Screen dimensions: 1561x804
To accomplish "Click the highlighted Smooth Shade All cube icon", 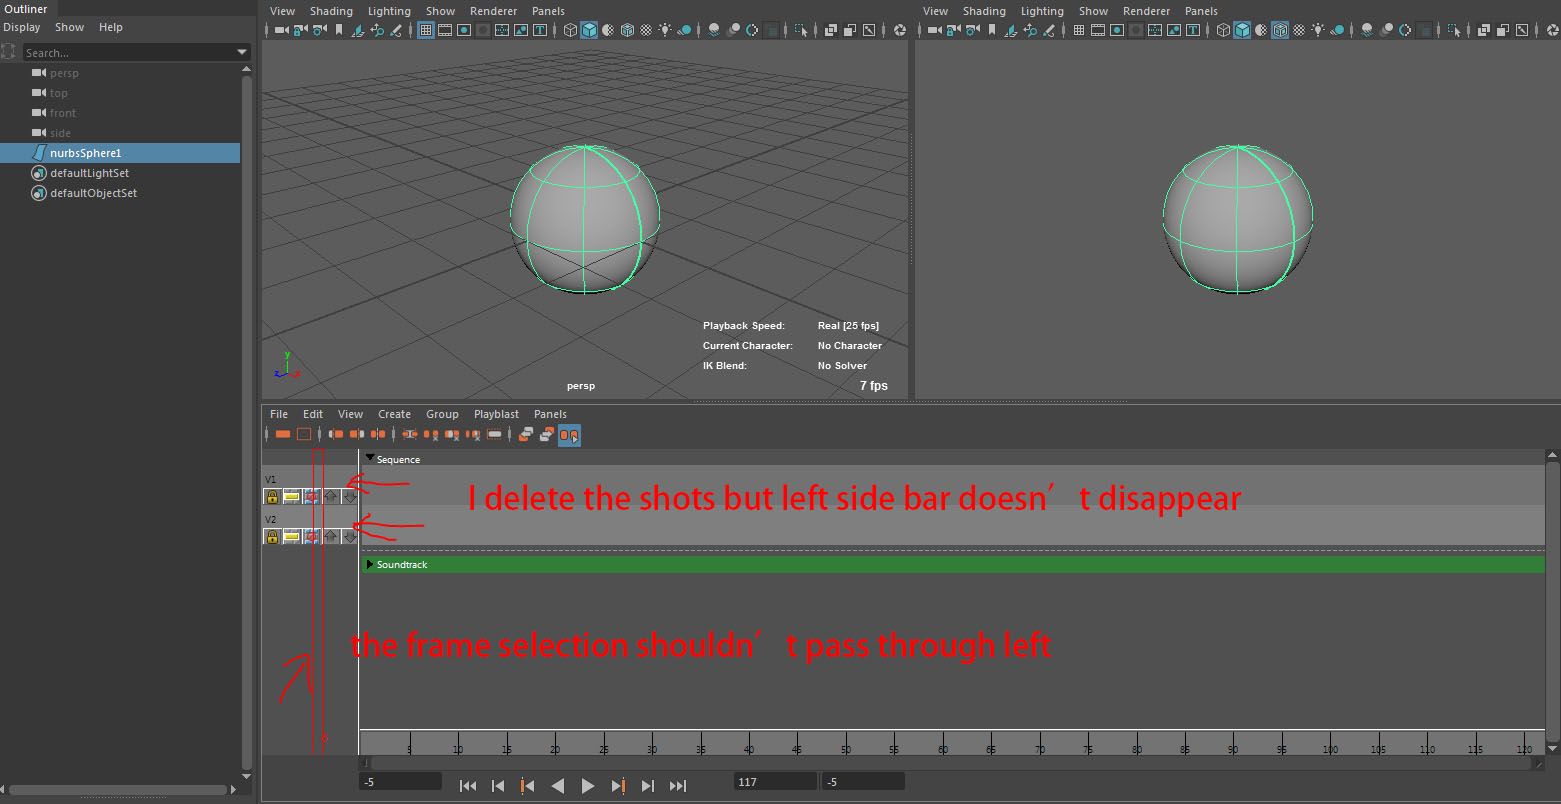I will click(x=589, y=30).
